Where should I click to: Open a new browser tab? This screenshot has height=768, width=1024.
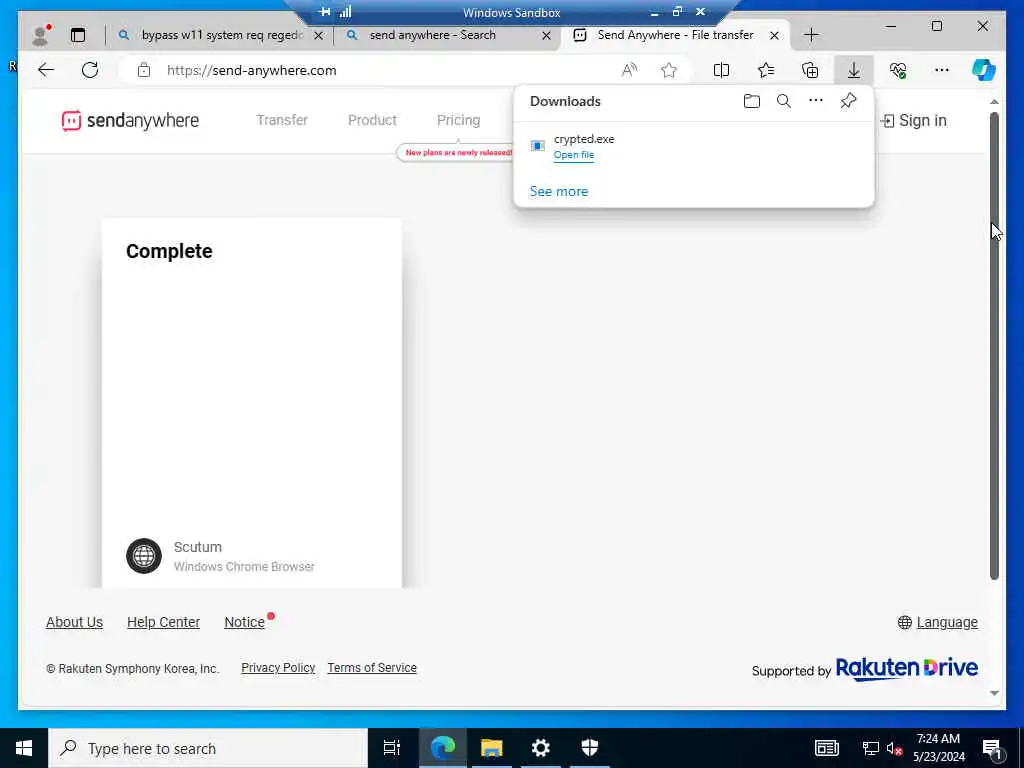[x=811, y=35]
